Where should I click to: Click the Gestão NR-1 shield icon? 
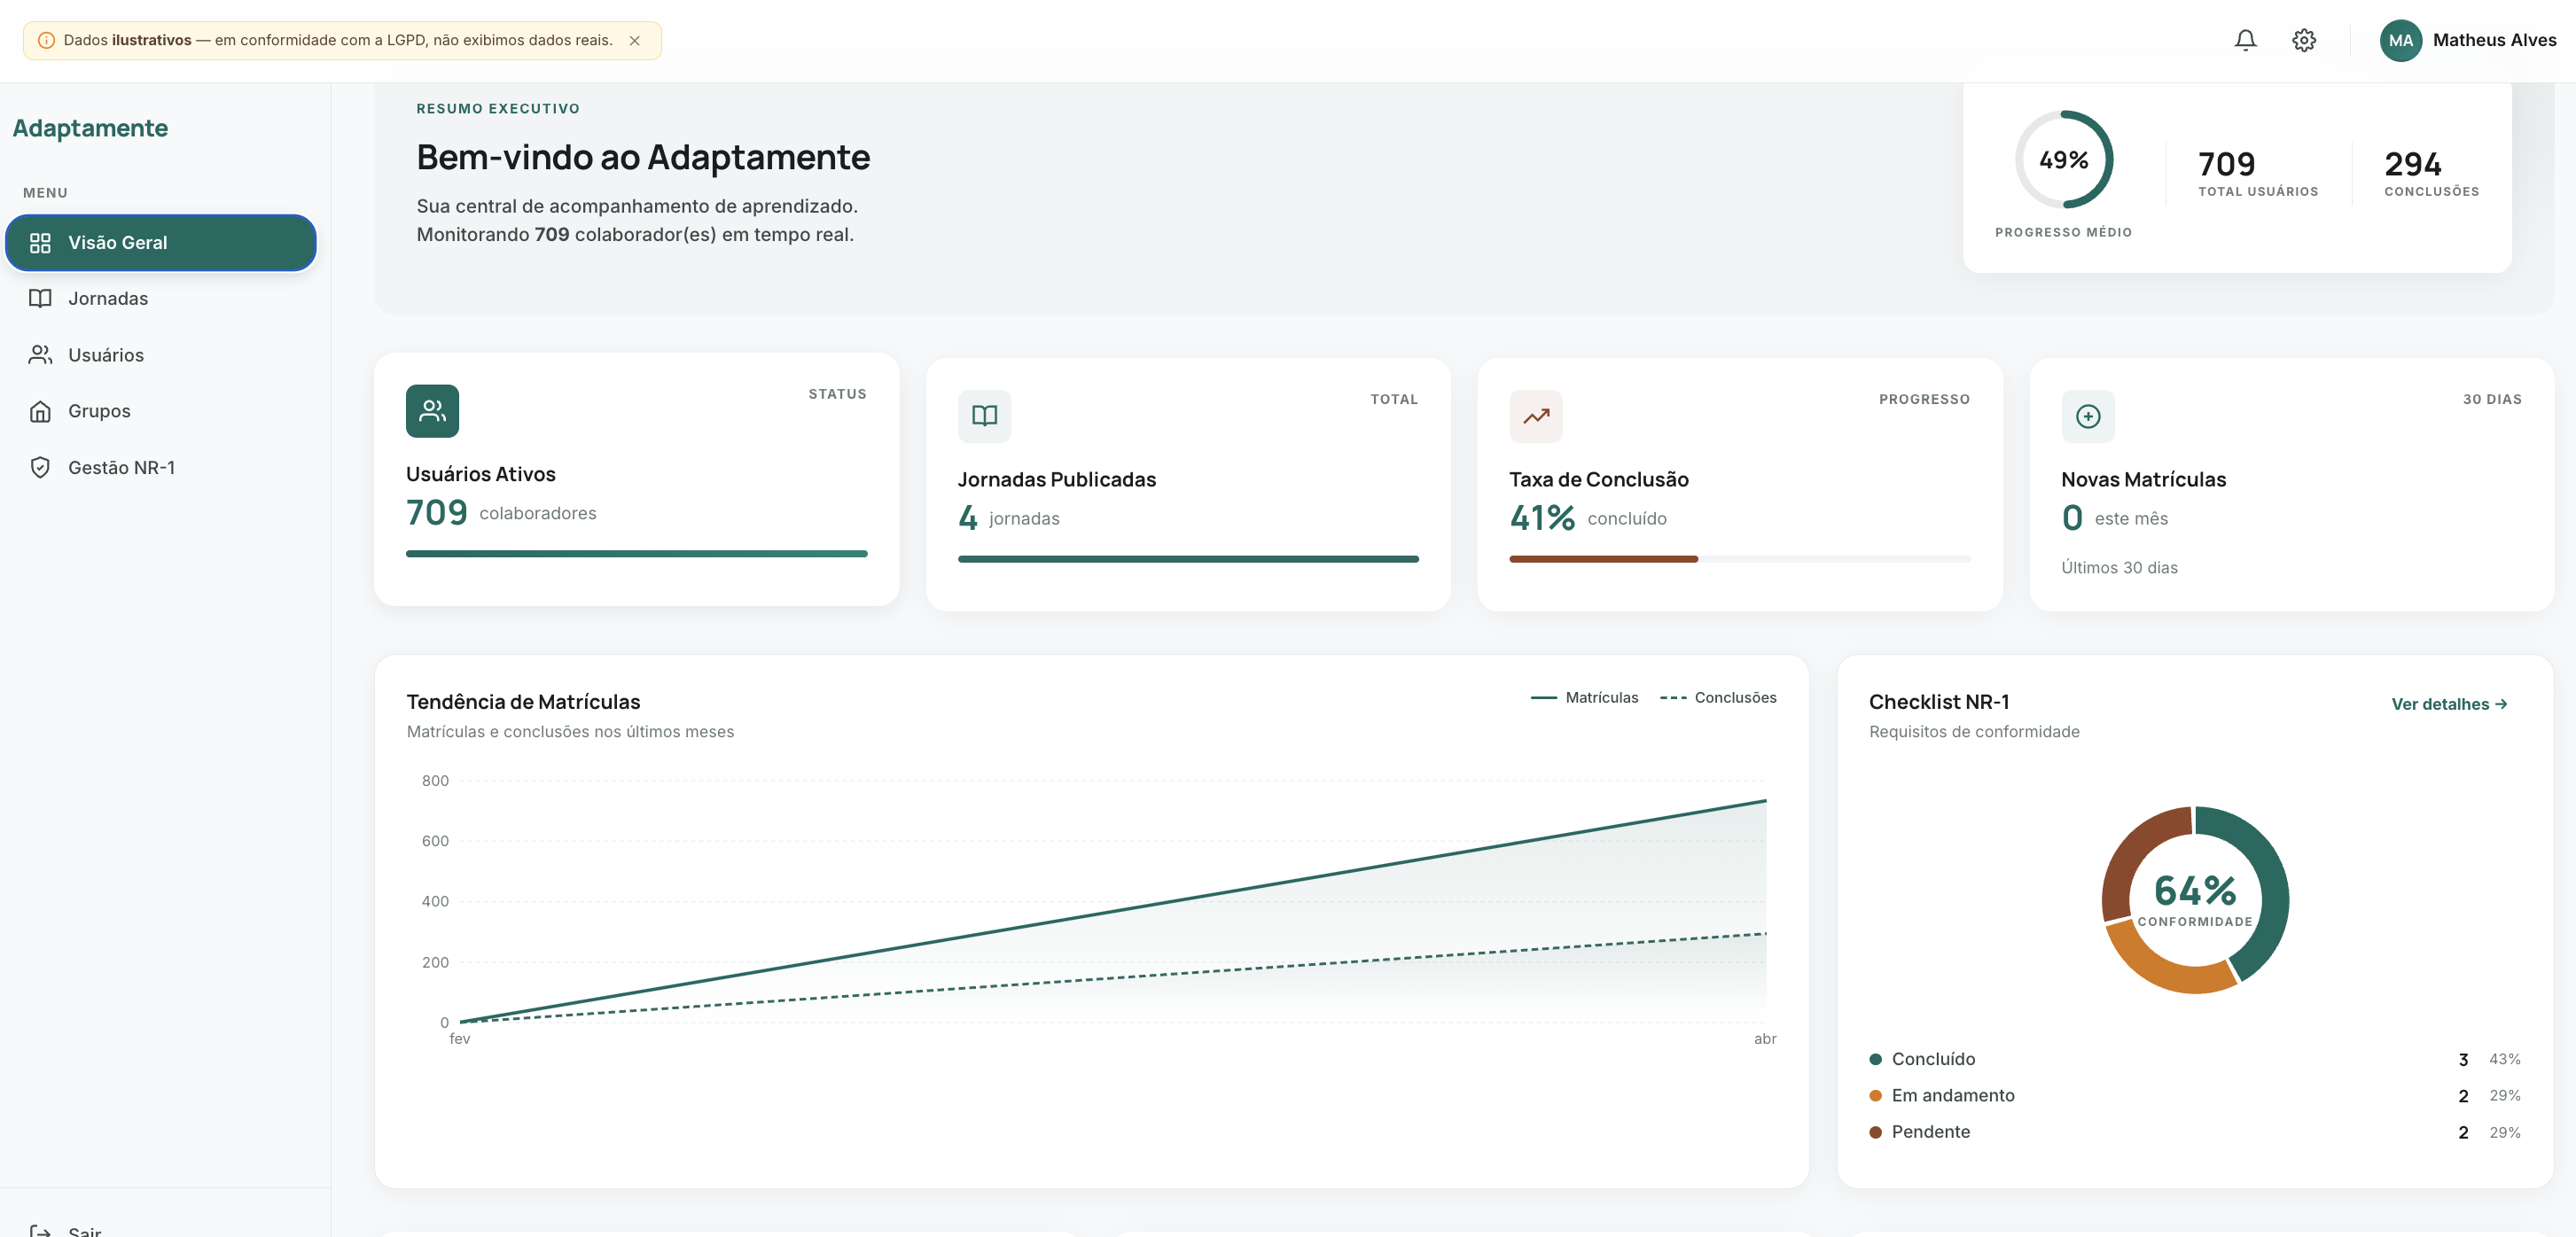40,468
